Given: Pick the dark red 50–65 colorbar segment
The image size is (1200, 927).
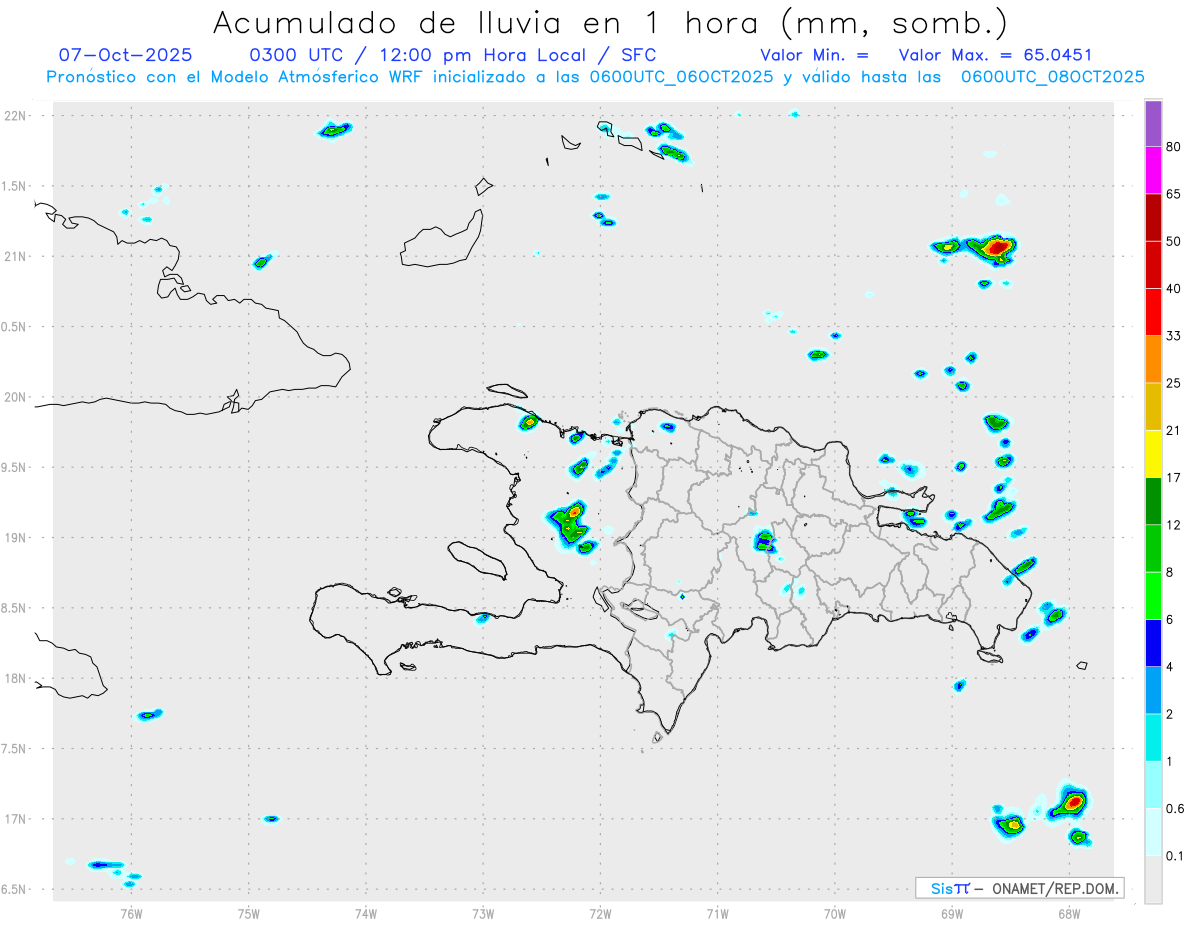Looking at the screenshot, I should (x=1153, y=218).
